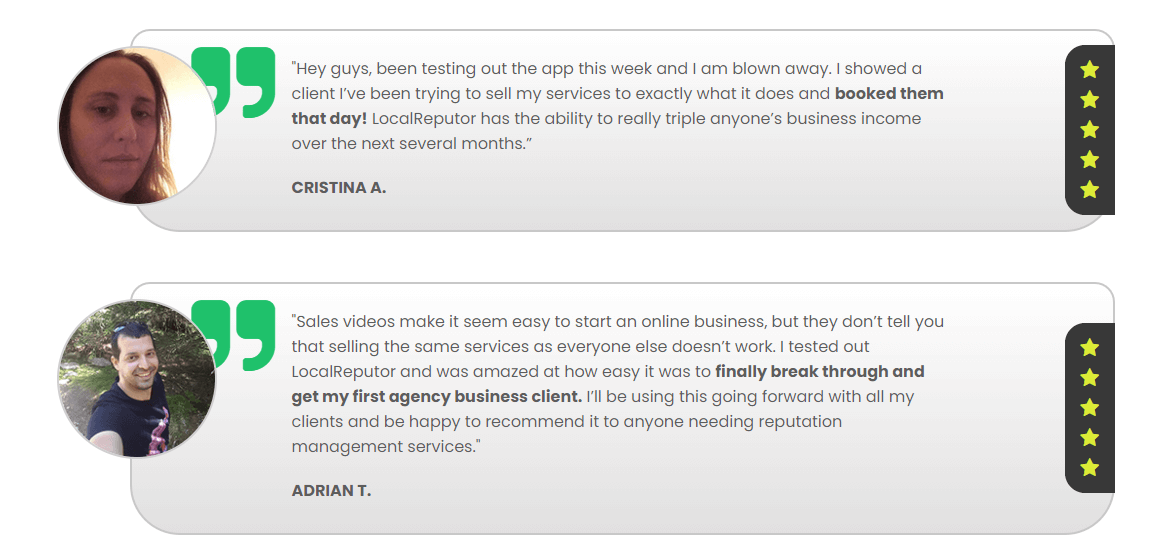Click the fourth star in Cristina's rating

point(1089,160)
